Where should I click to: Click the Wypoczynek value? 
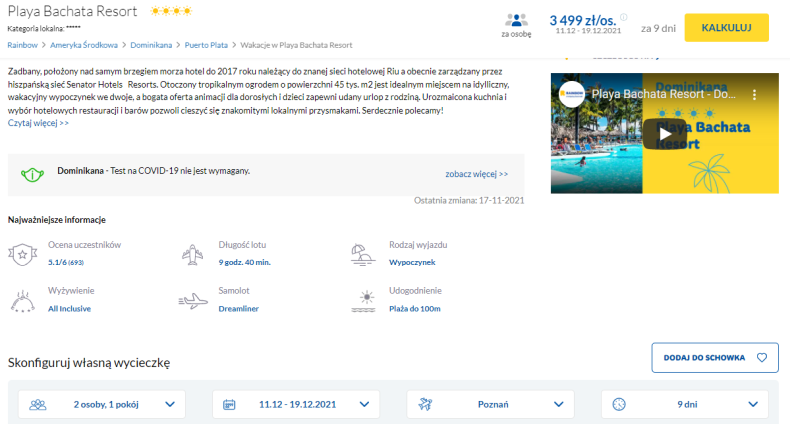tap(412, 262)
